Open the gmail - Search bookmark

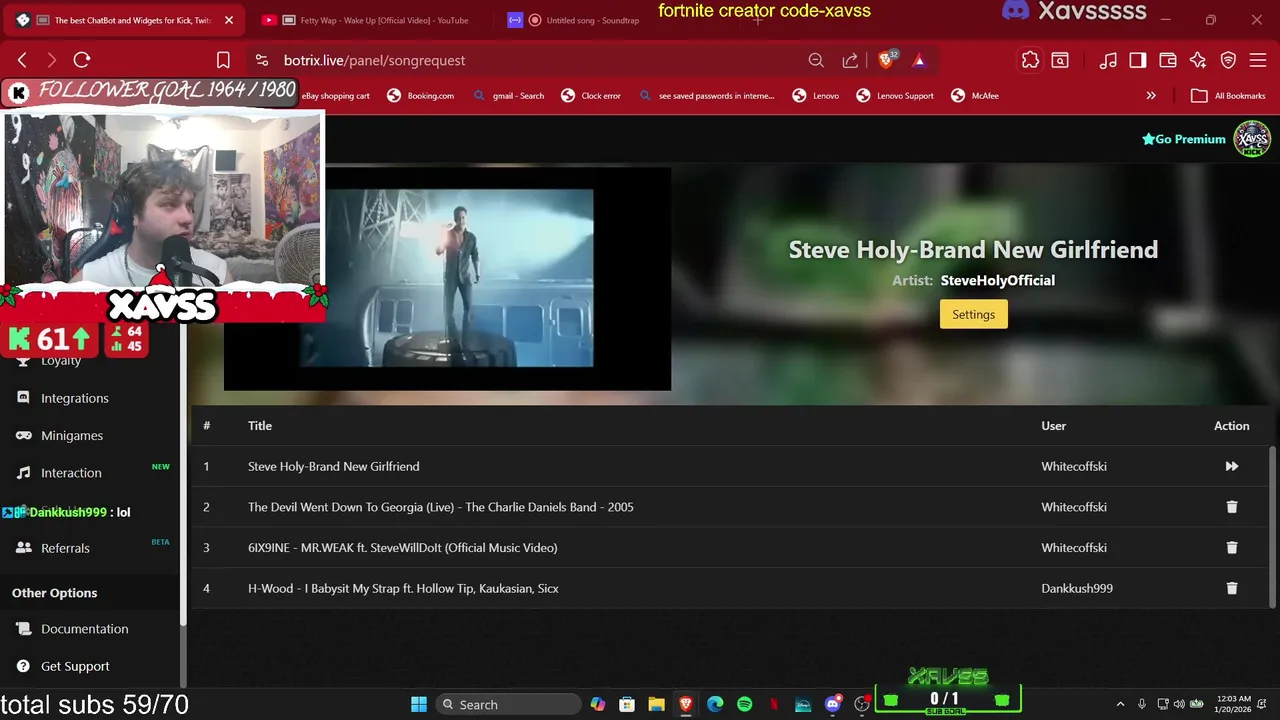[x=508, y=96]
